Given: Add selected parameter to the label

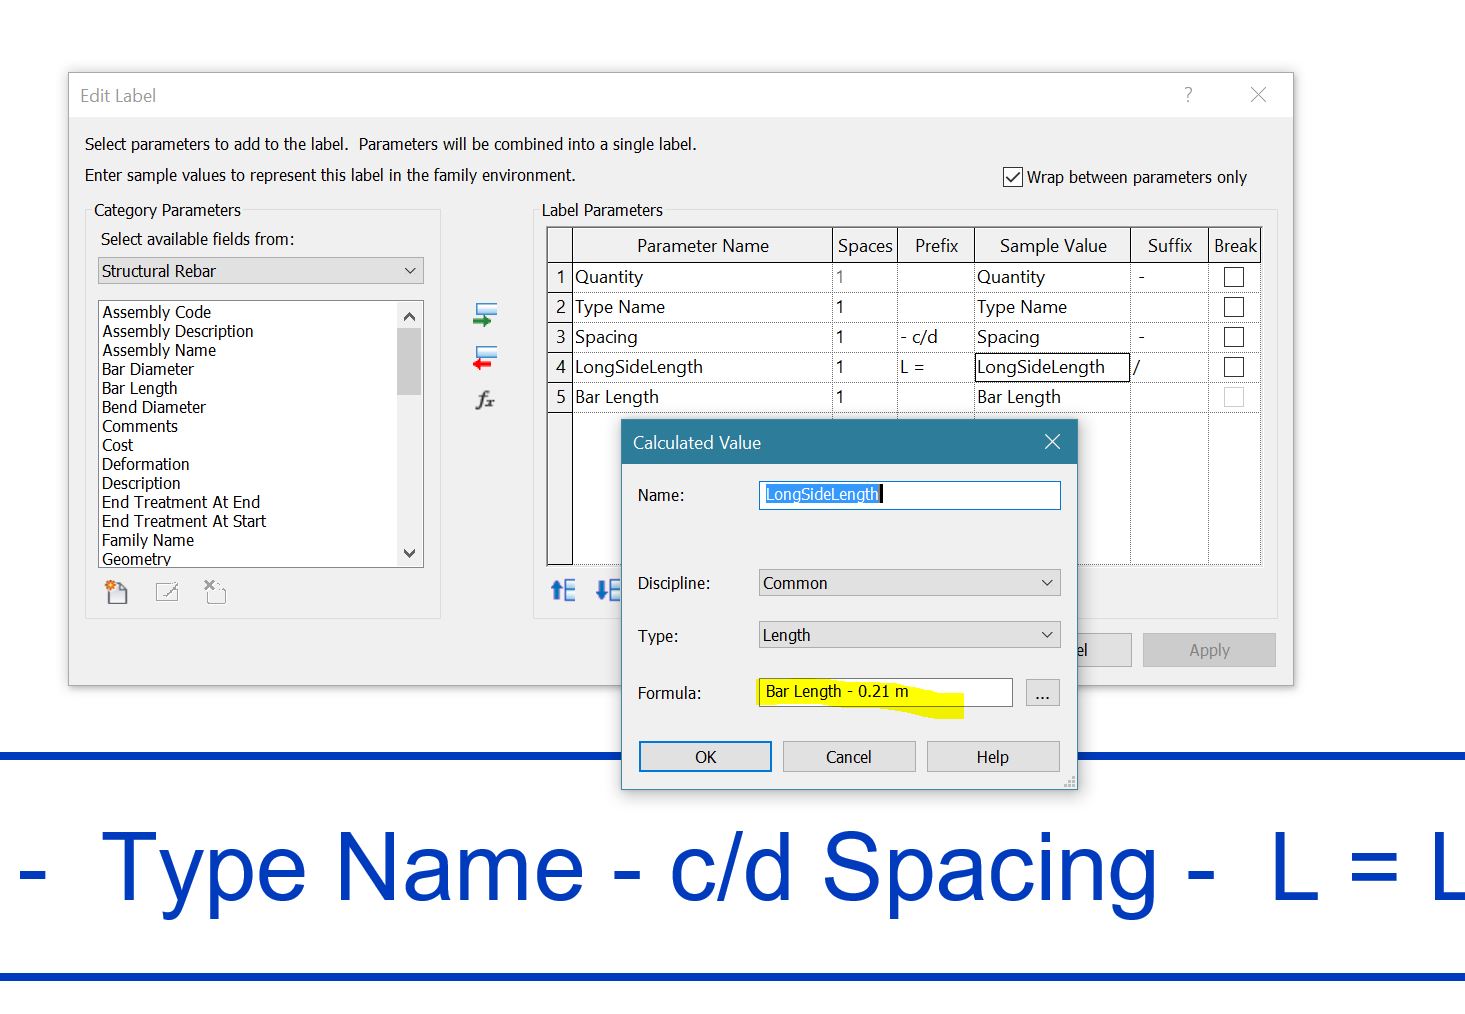Looking at the screenshot, I should coord(485,314).
